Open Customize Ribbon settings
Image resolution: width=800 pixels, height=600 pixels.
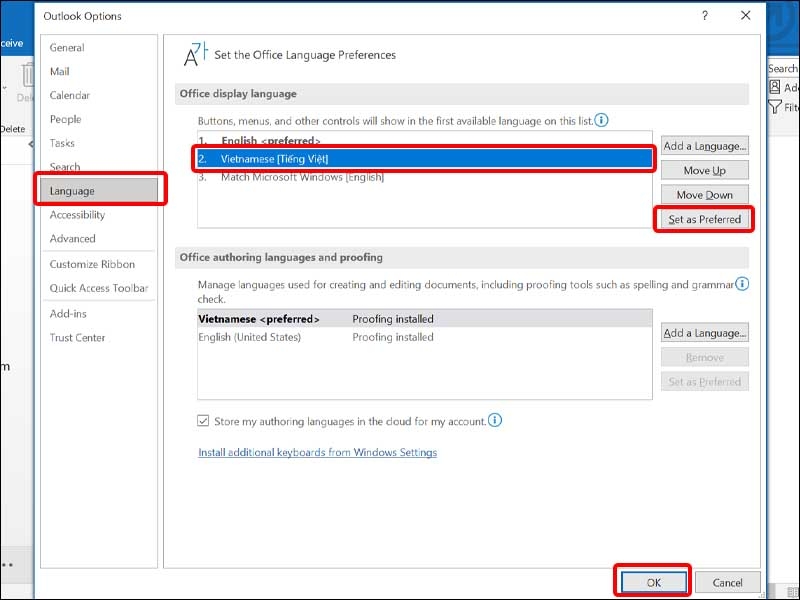[x=92, y=264]
